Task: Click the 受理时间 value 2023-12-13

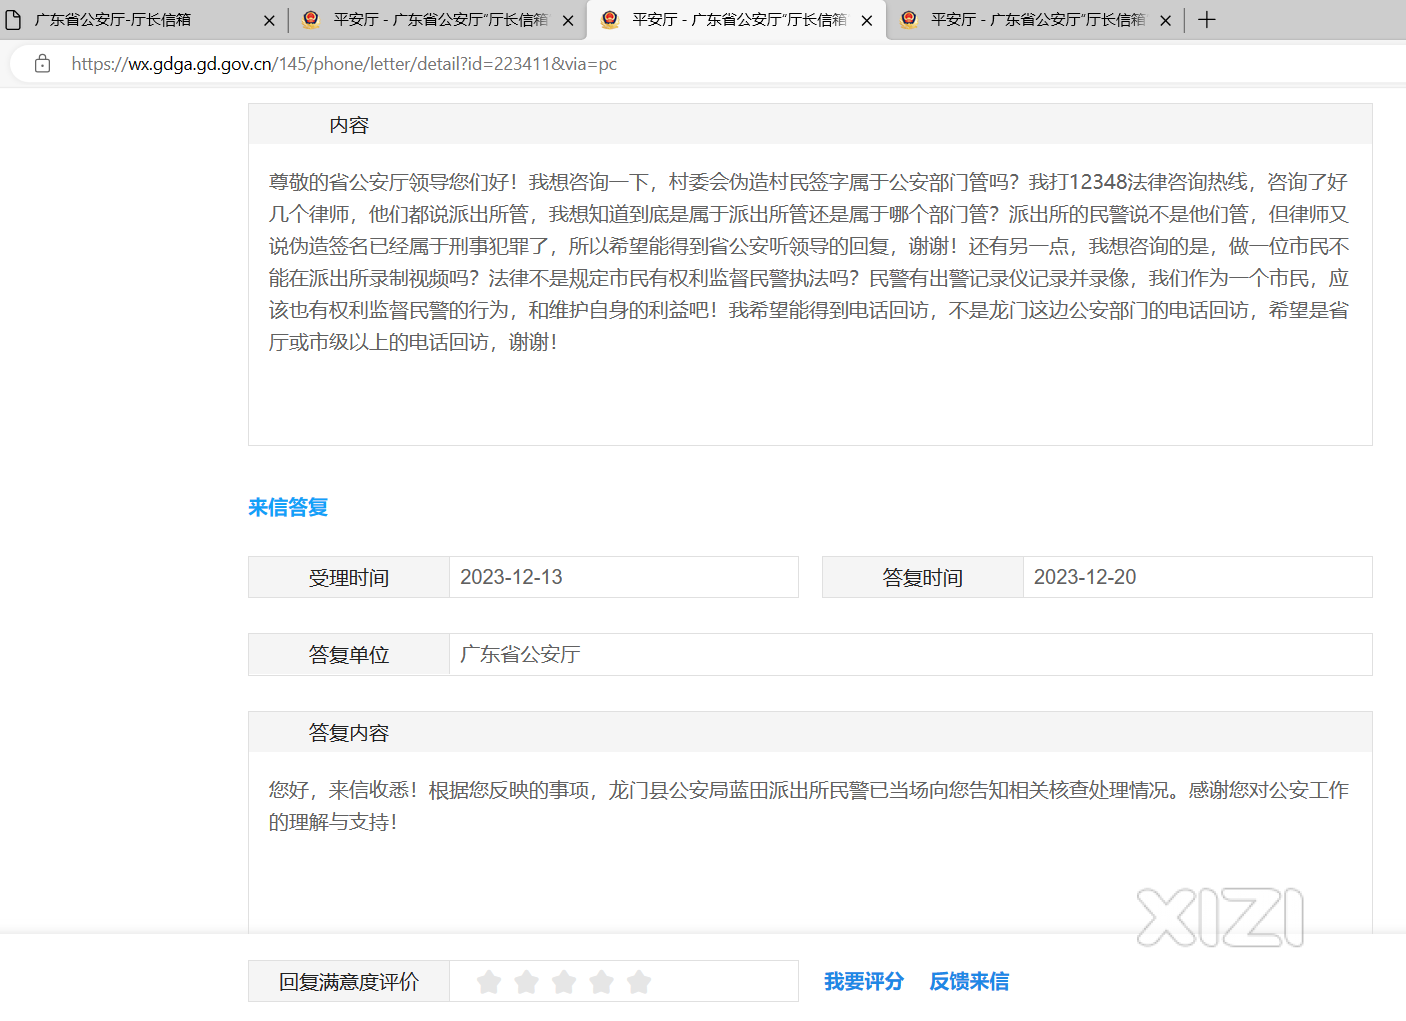Action: pos(511,577)
